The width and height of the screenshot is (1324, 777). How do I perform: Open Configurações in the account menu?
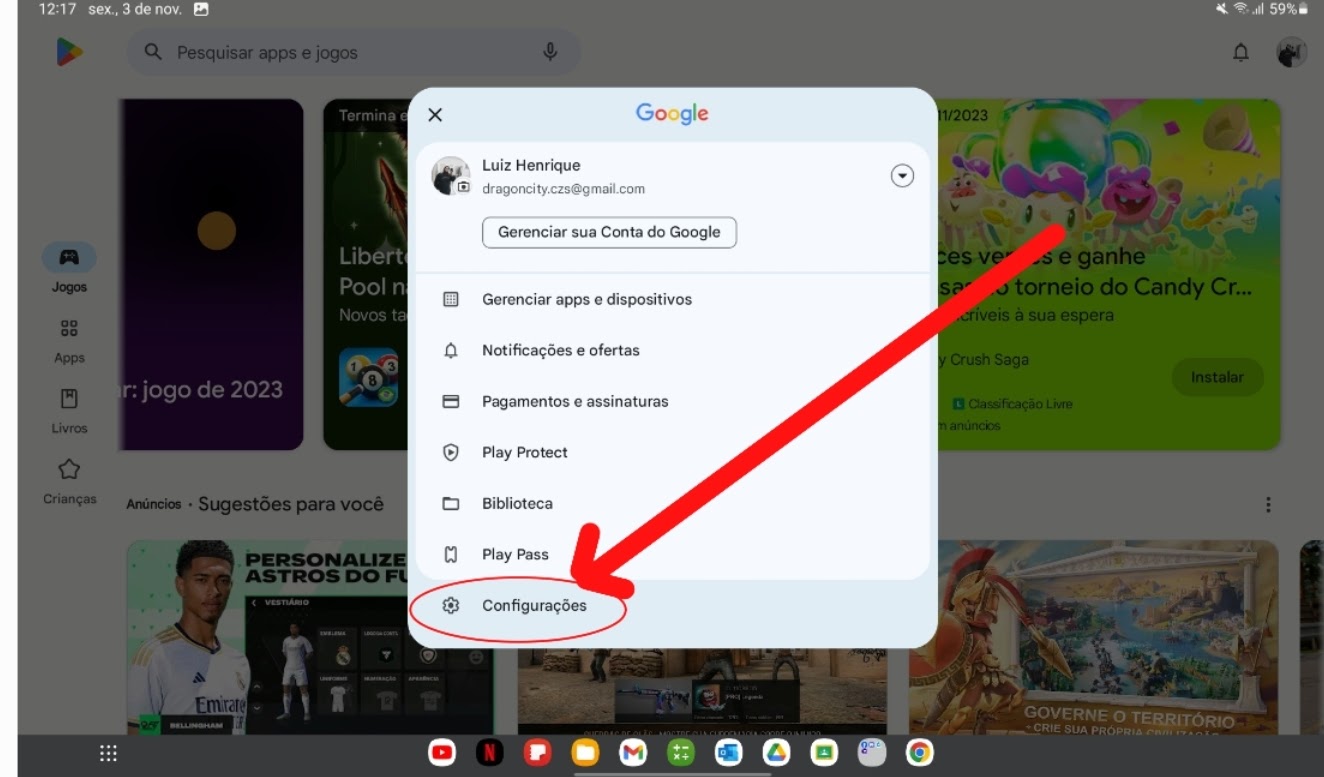tap(672, 606)
